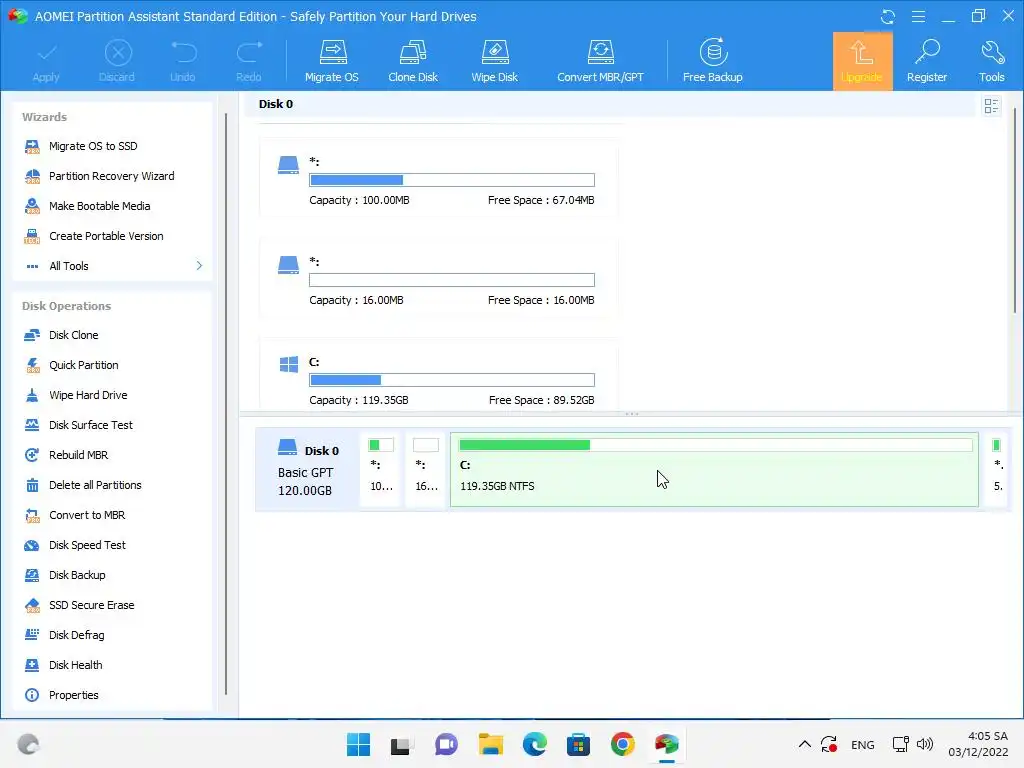Select Disk 0 Basic GPT block
Viewport: 1024px width, 768px height.
coord(308,470)
